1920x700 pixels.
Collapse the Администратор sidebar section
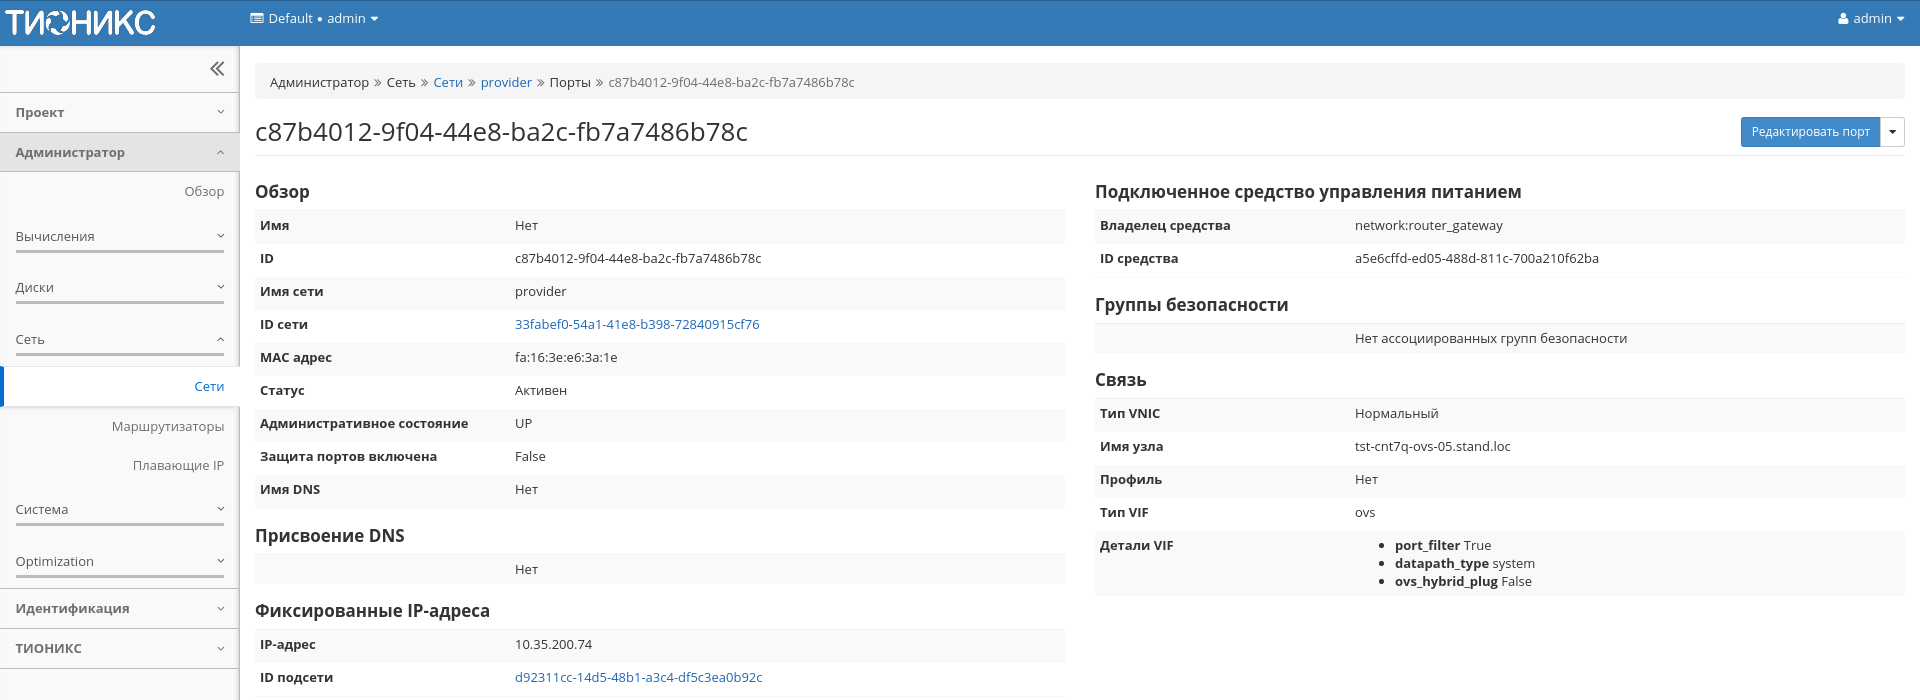[119, 153]
